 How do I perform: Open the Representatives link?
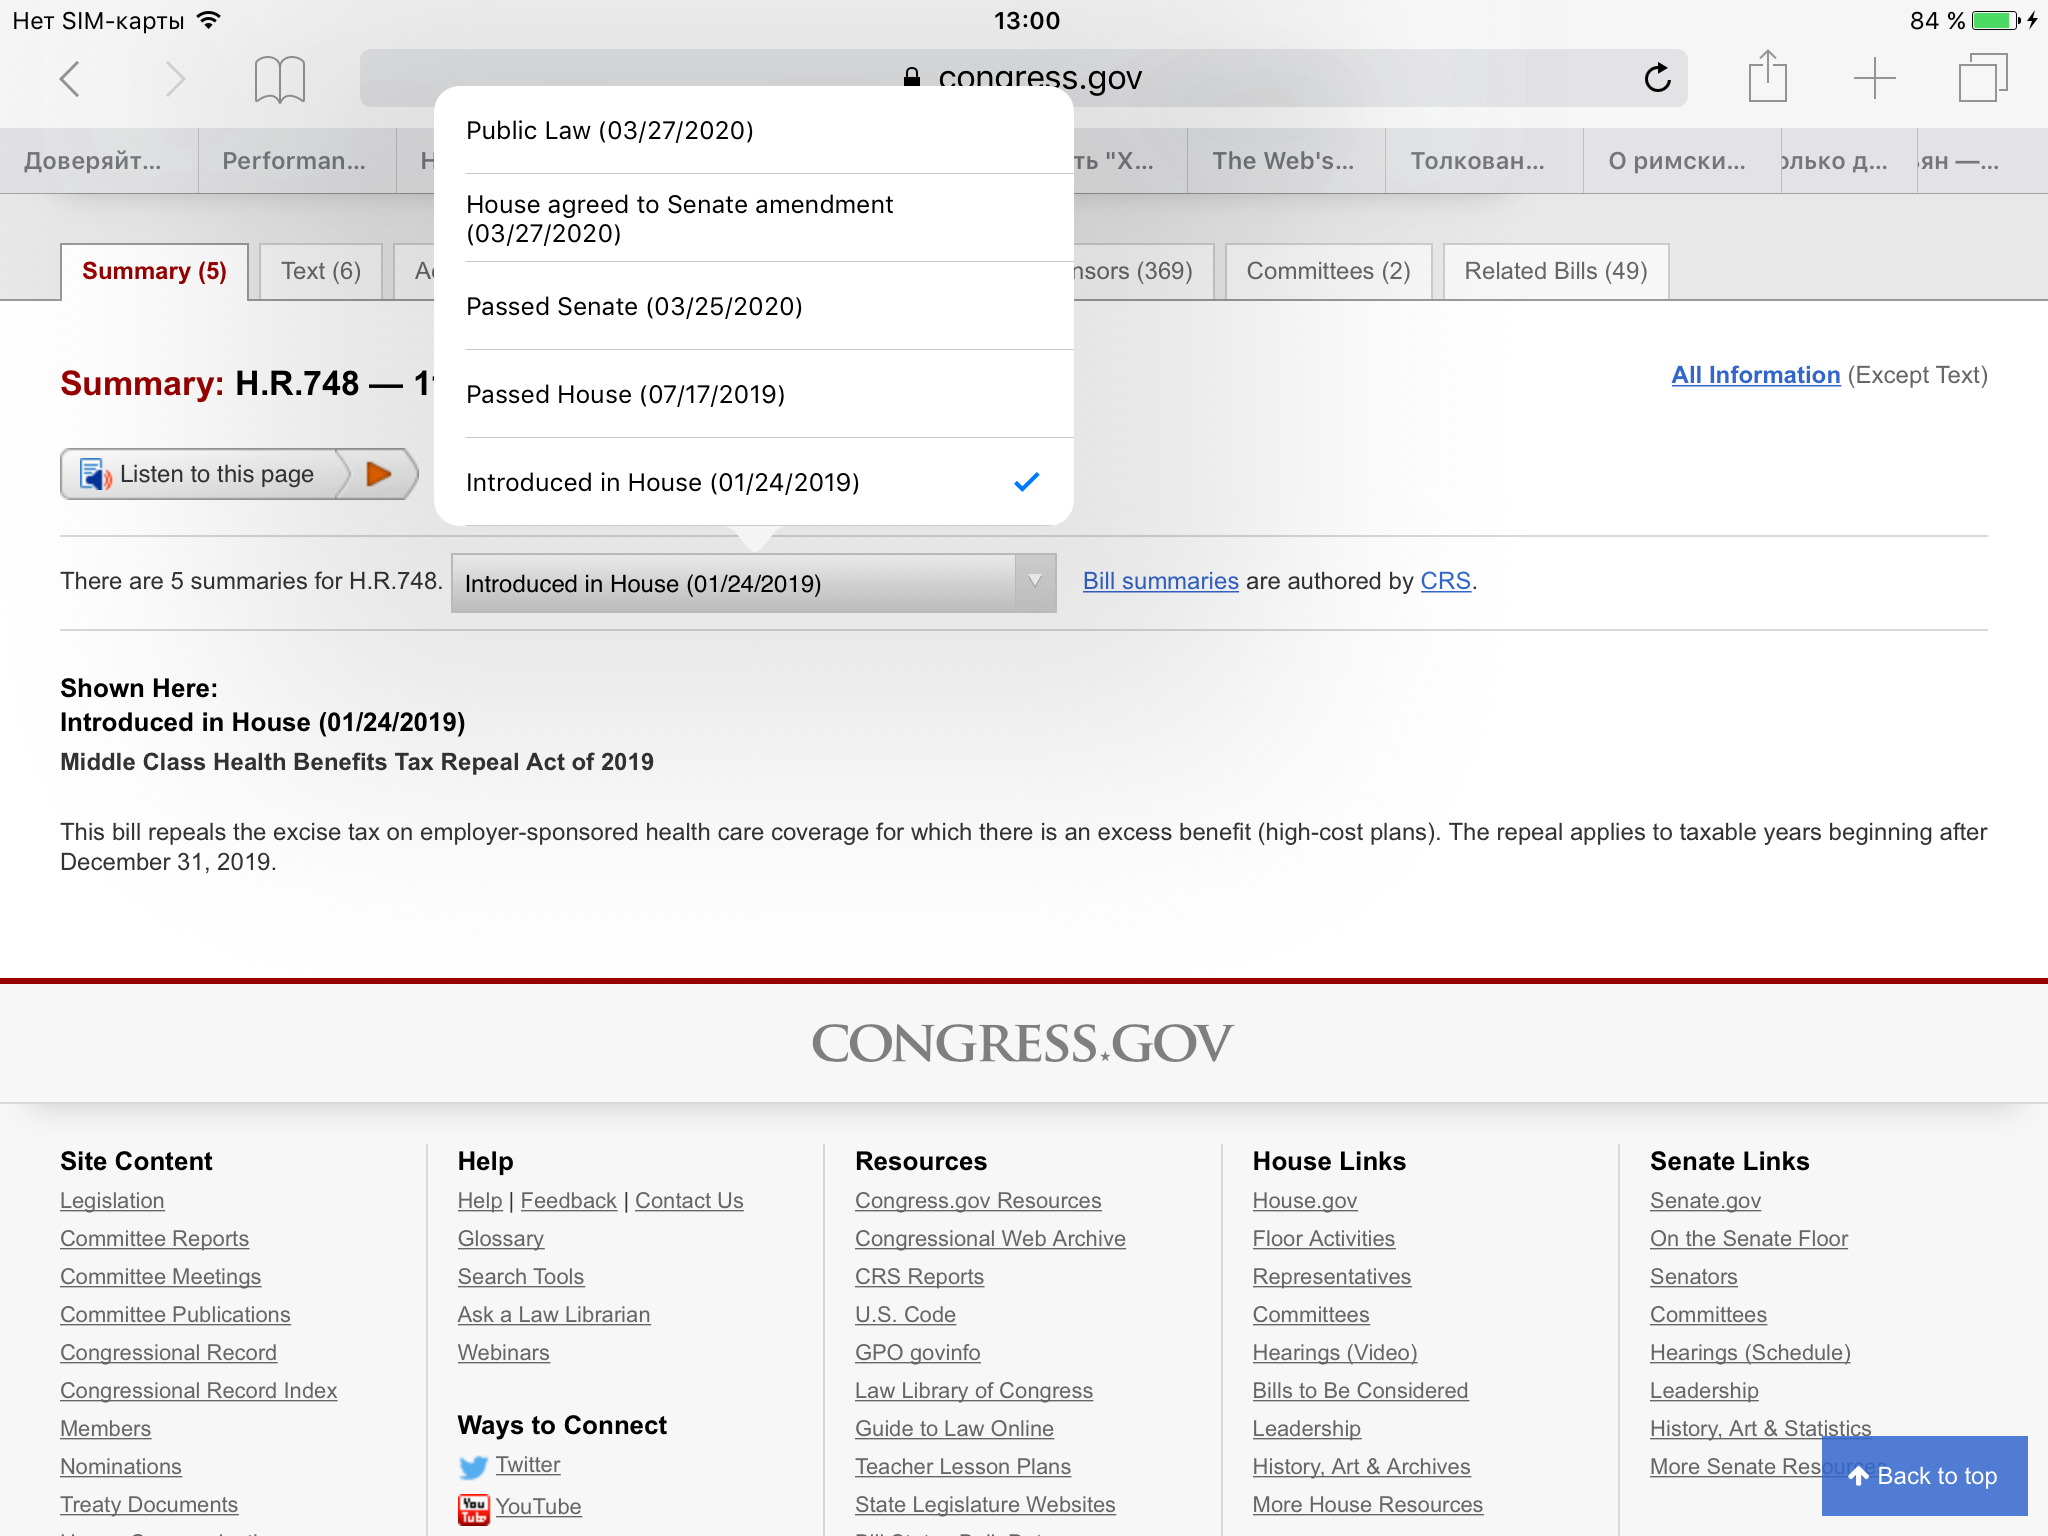click(x=1331, y=1277)
